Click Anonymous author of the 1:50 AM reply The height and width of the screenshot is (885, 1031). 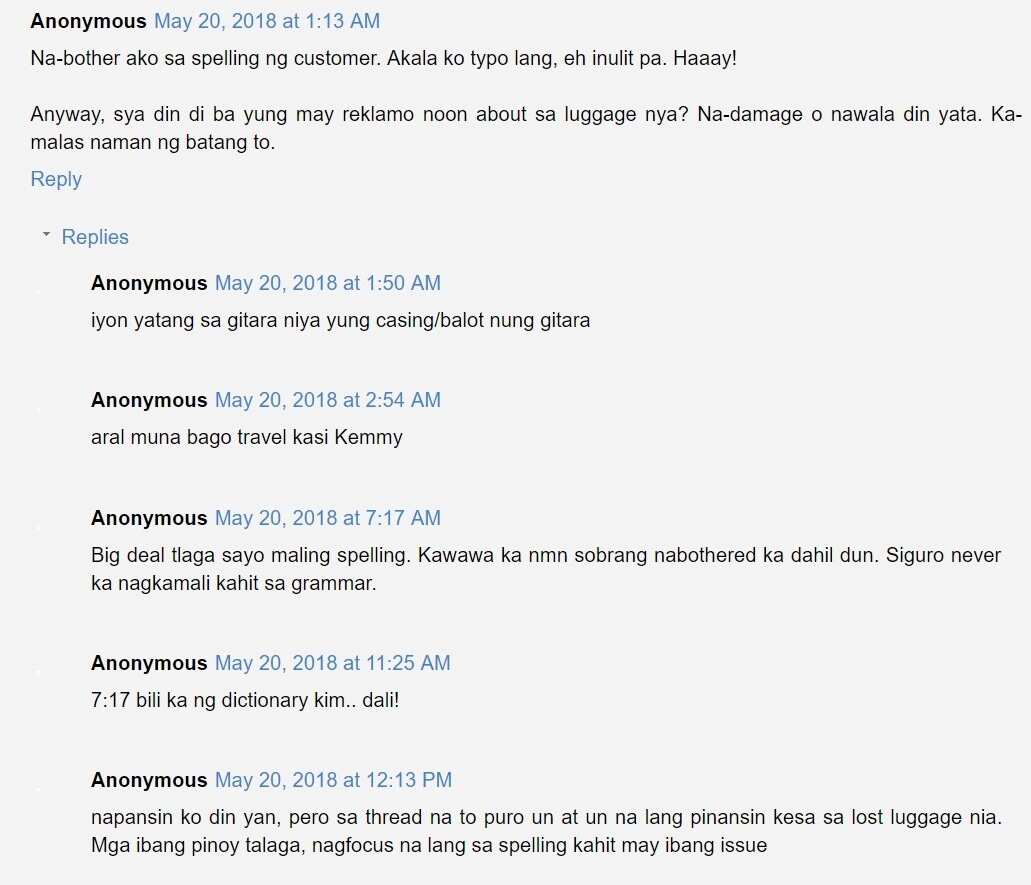pos(149,283)
